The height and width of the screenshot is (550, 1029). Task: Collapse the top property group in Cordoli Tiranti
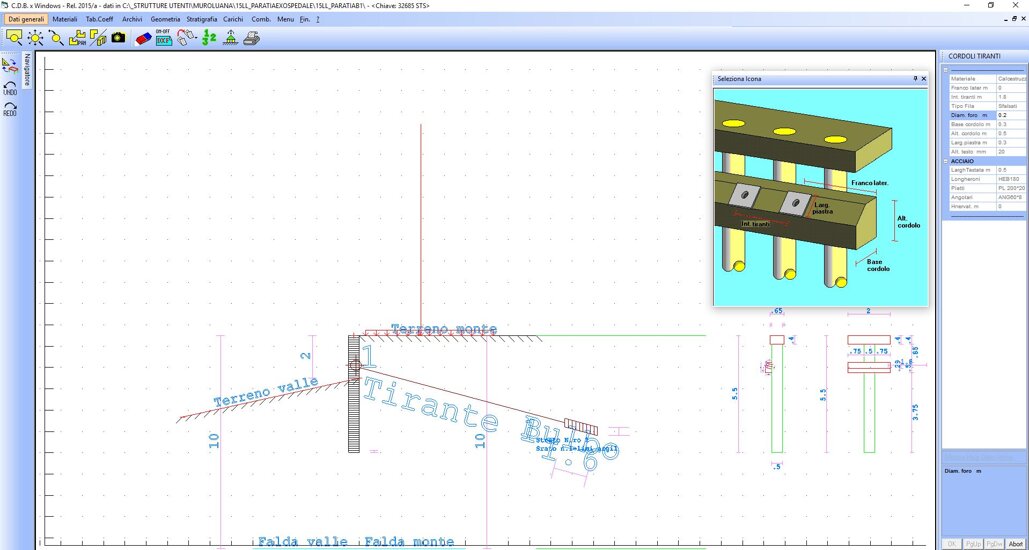[x=946, y=70]
